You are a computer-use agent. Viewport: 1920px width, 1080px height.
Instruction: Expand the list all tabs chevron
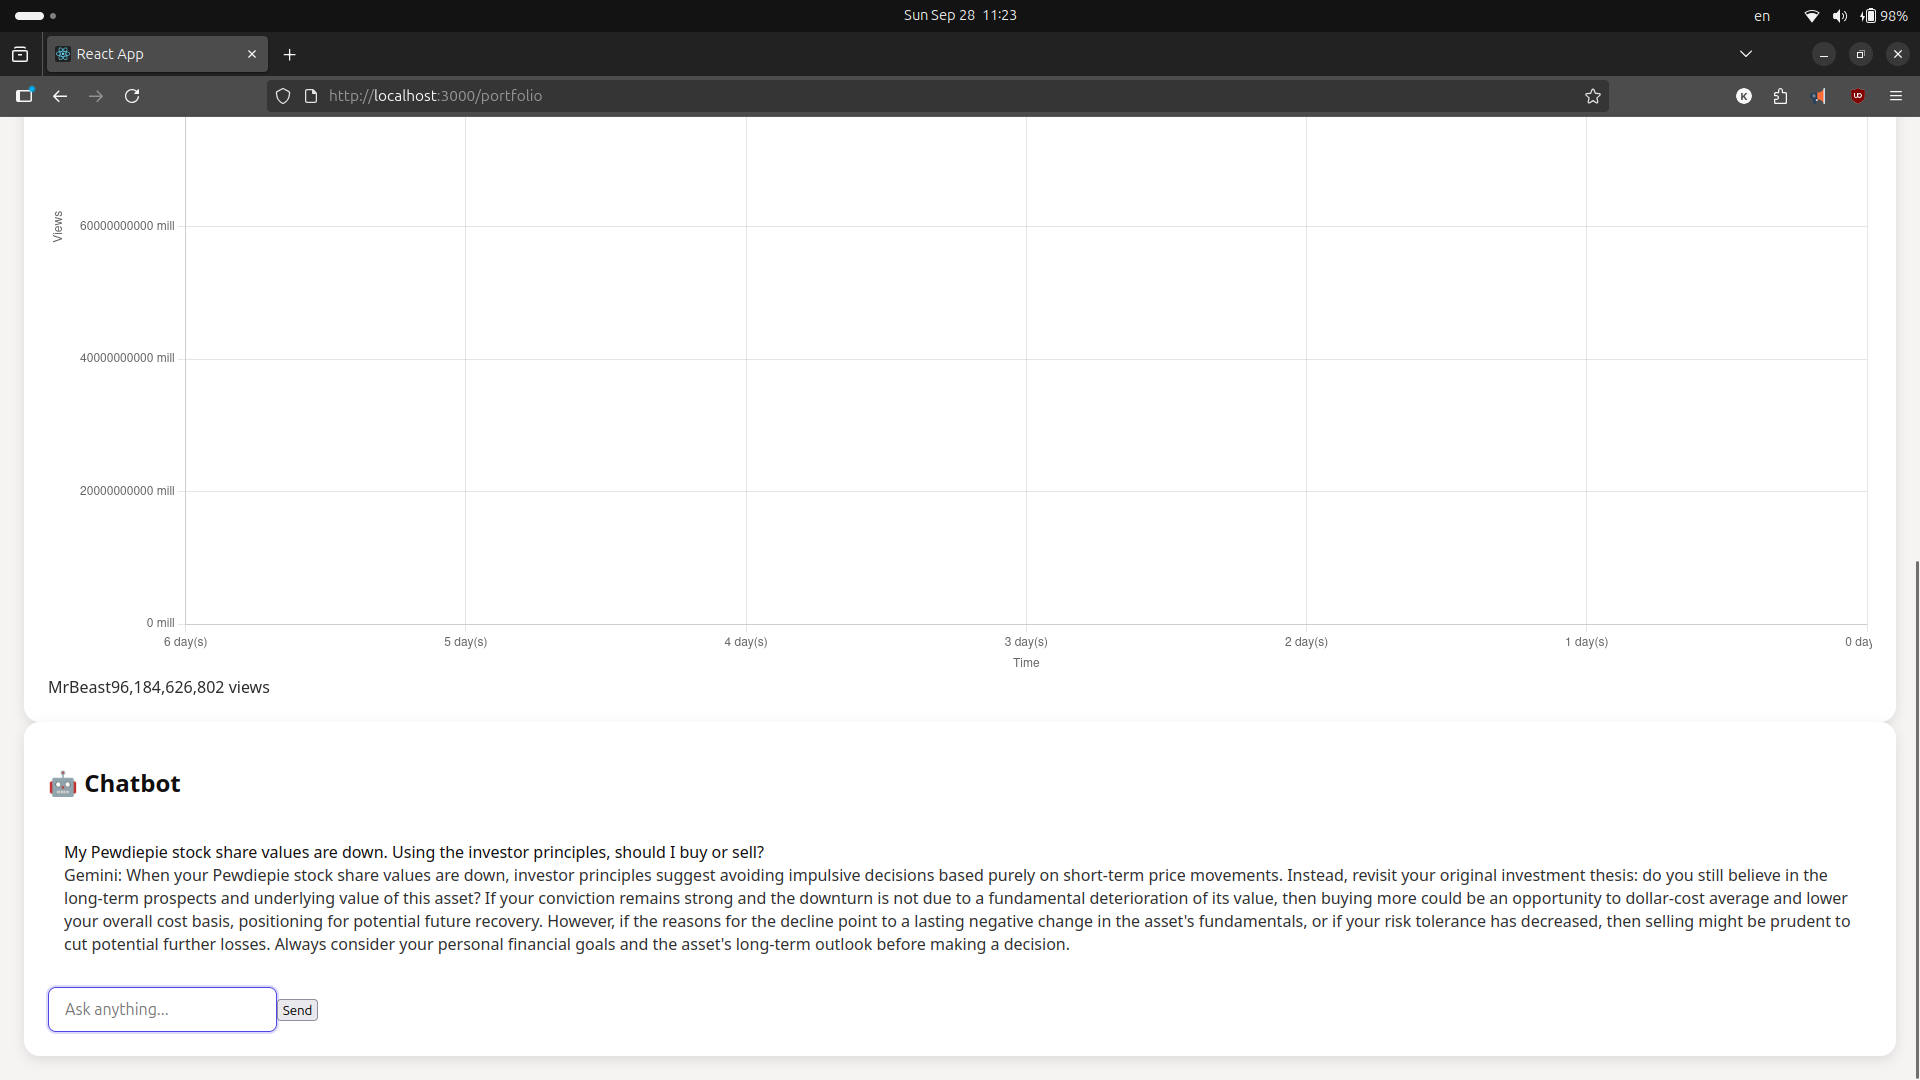pyautogui.click(x=1746, y=54)
